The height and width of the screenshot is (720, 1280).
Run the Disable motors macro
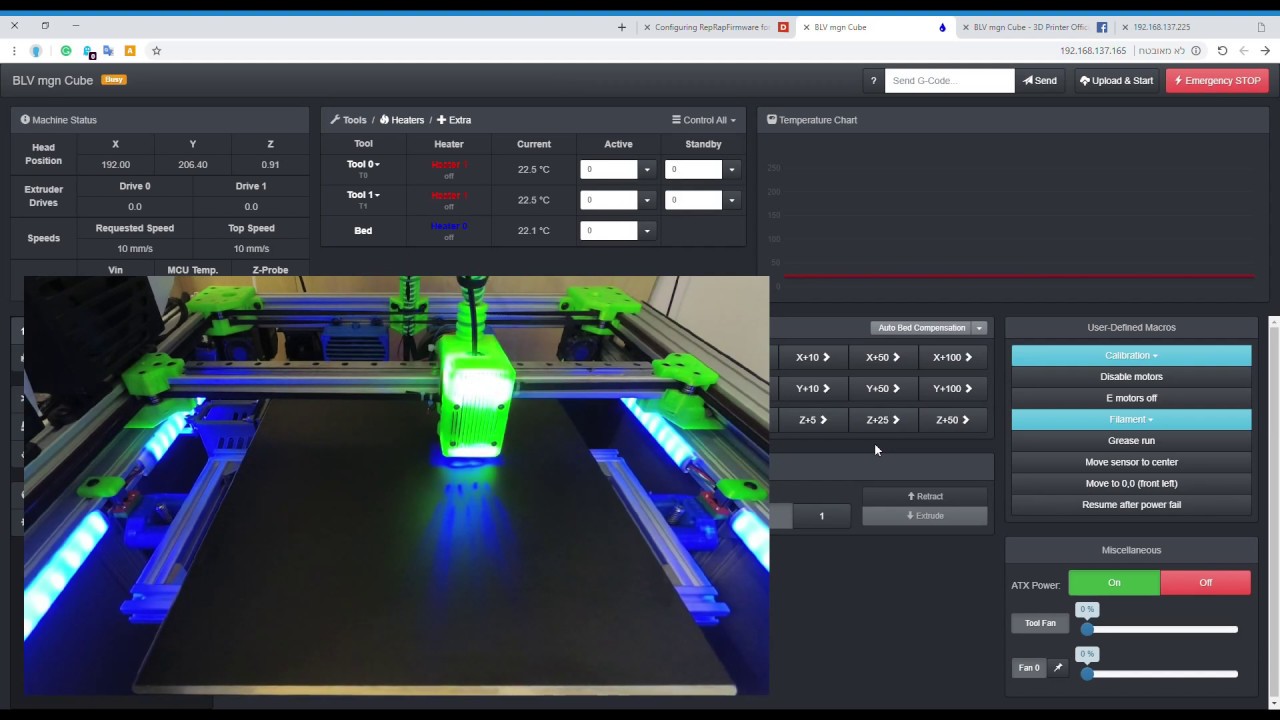1131,377
